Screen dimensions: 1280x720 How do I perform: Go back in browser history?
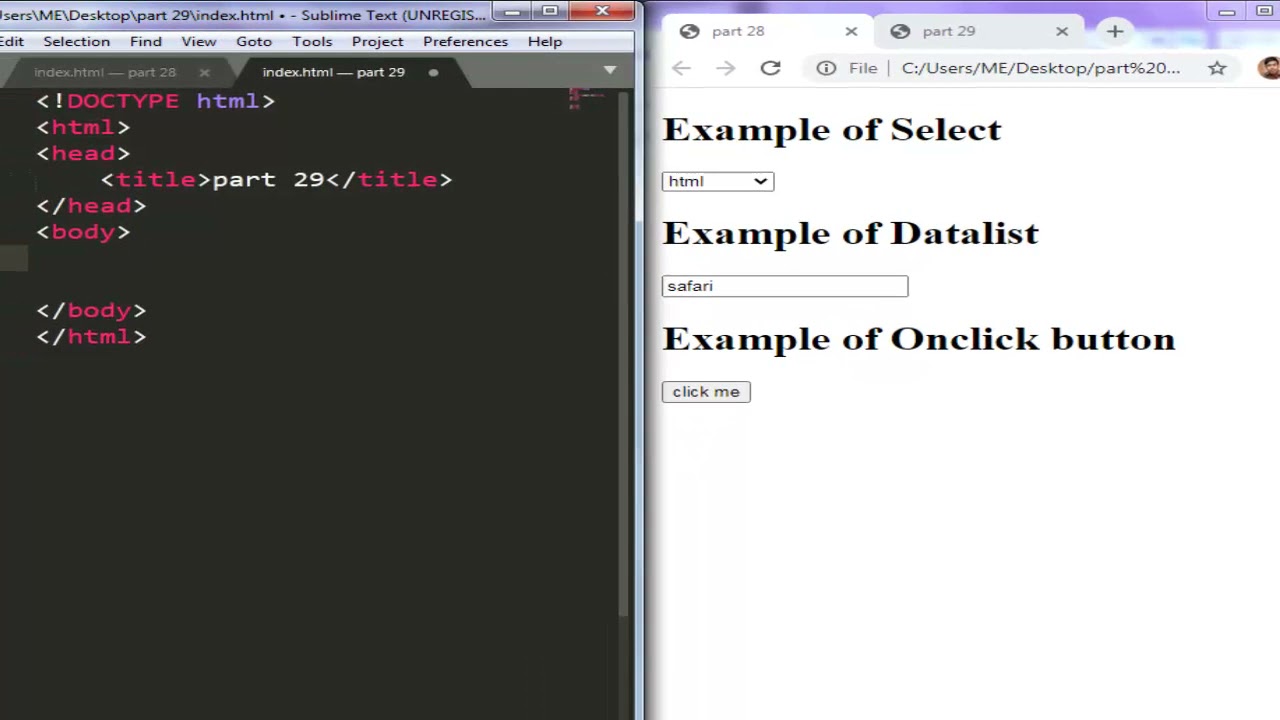tap(681, 68)
